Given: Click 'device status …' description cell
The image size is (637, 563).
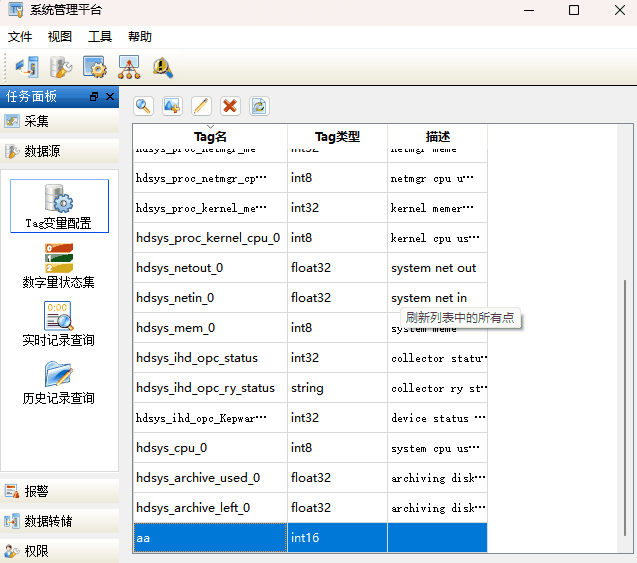Looking at the screenshot, I should pyautogui.click(x=438, y=418).
